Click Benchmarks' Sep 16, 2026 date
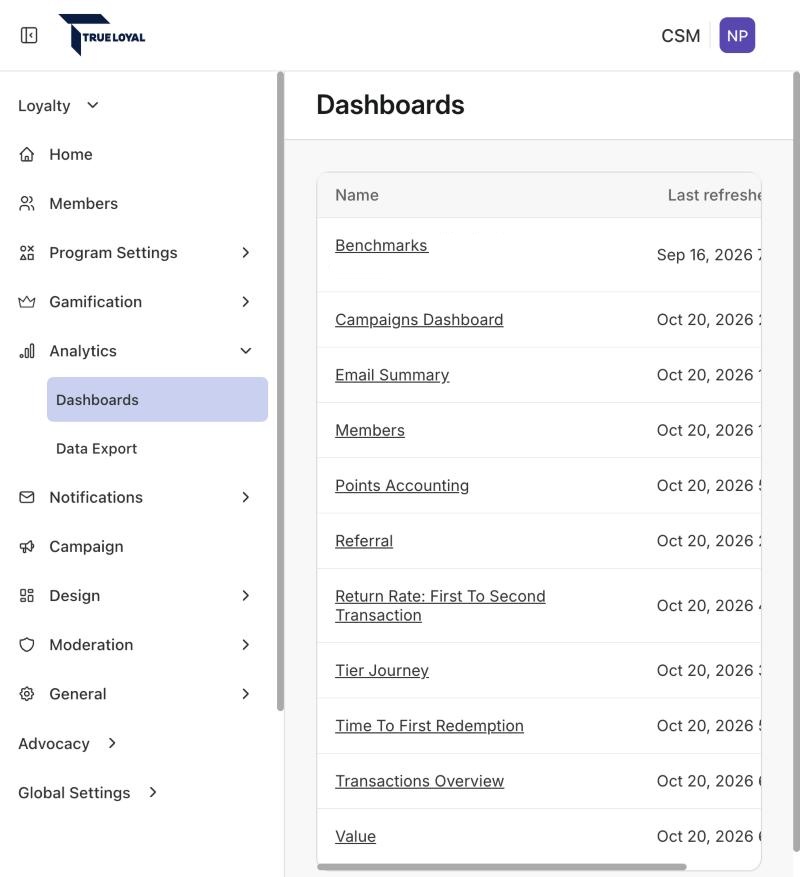This screenshot has width=800, height=877. [709, 254]
